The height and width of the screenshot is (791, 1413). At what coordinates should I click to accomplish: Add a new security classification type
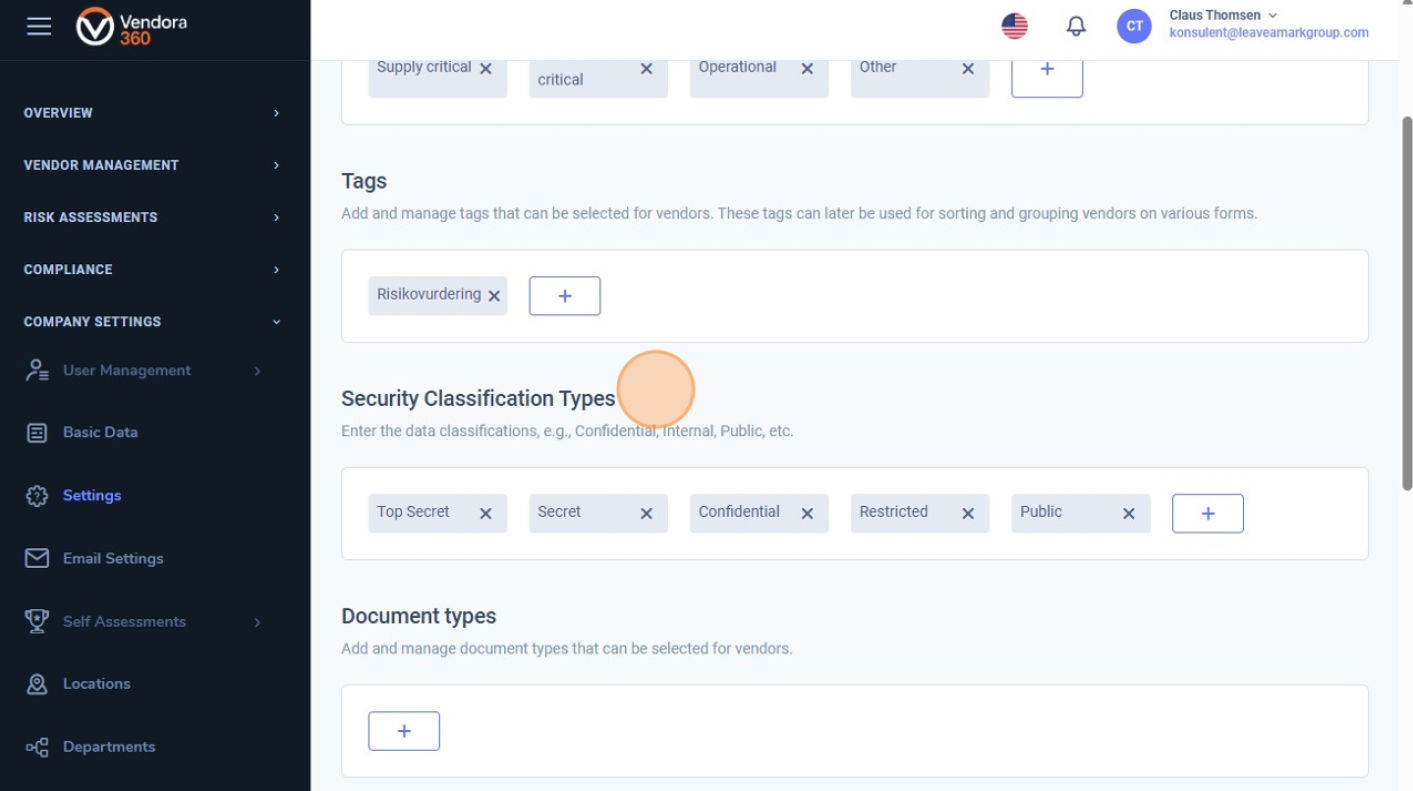click(x=1207, y=513)
